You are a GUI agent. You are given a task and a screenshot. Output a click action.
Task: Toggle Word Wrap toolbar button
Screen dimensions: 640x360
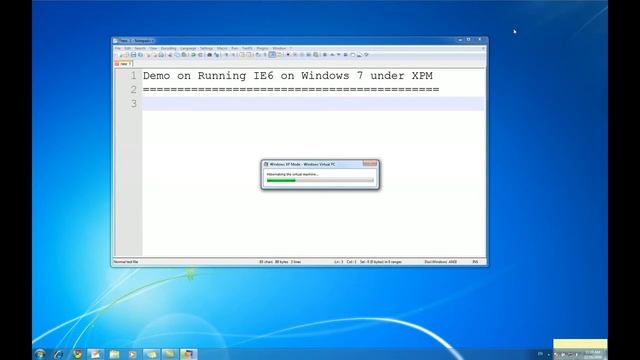click(x=258, y=55)
